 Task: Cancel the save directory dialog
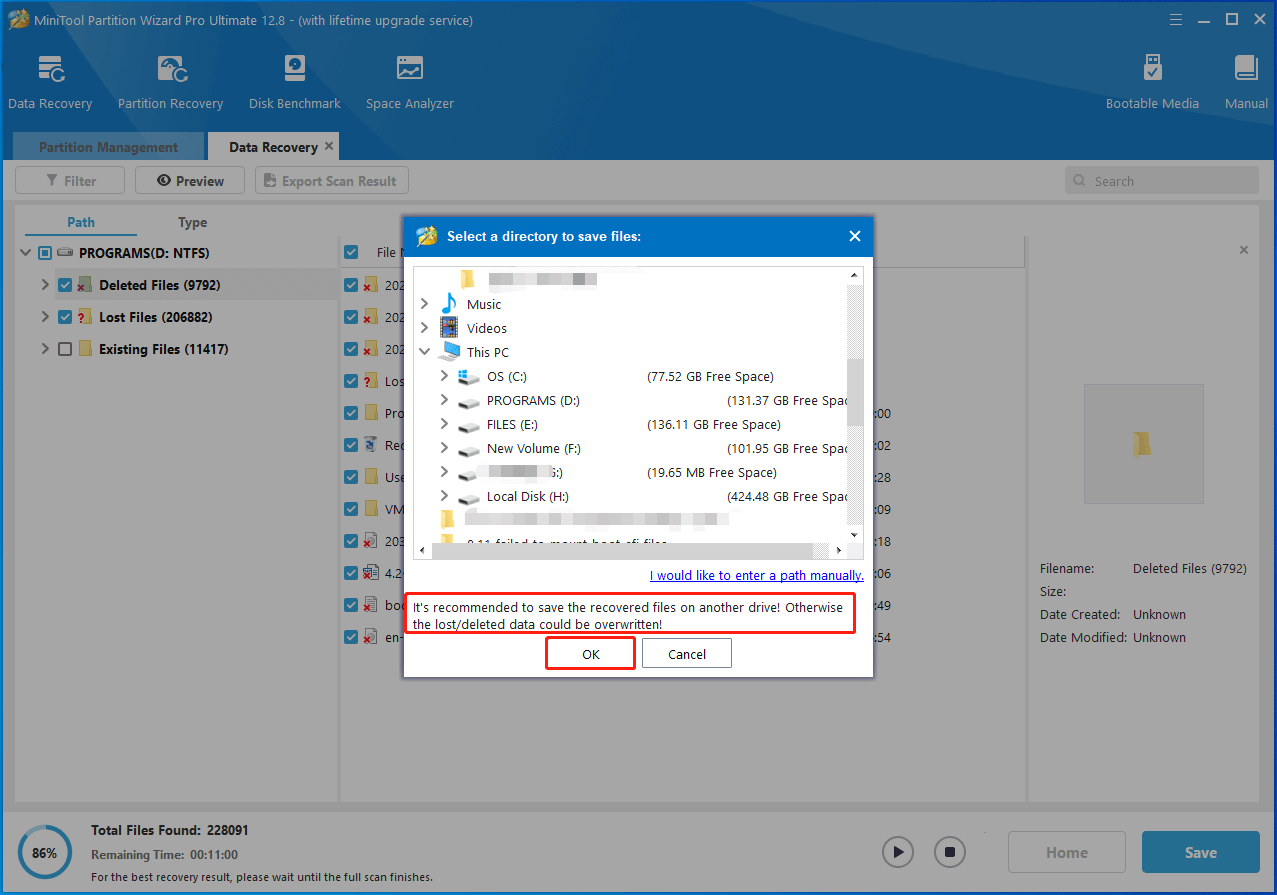[687, 654]
